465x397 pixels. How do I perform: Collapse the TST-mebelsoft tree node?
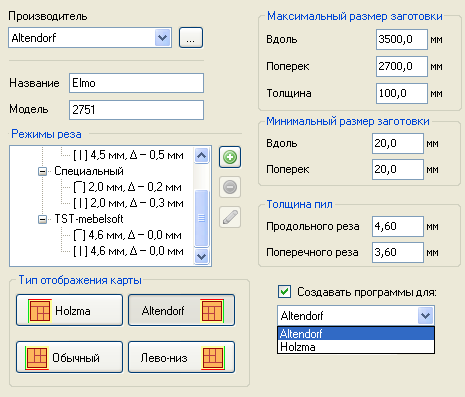(x=42, y=220)
